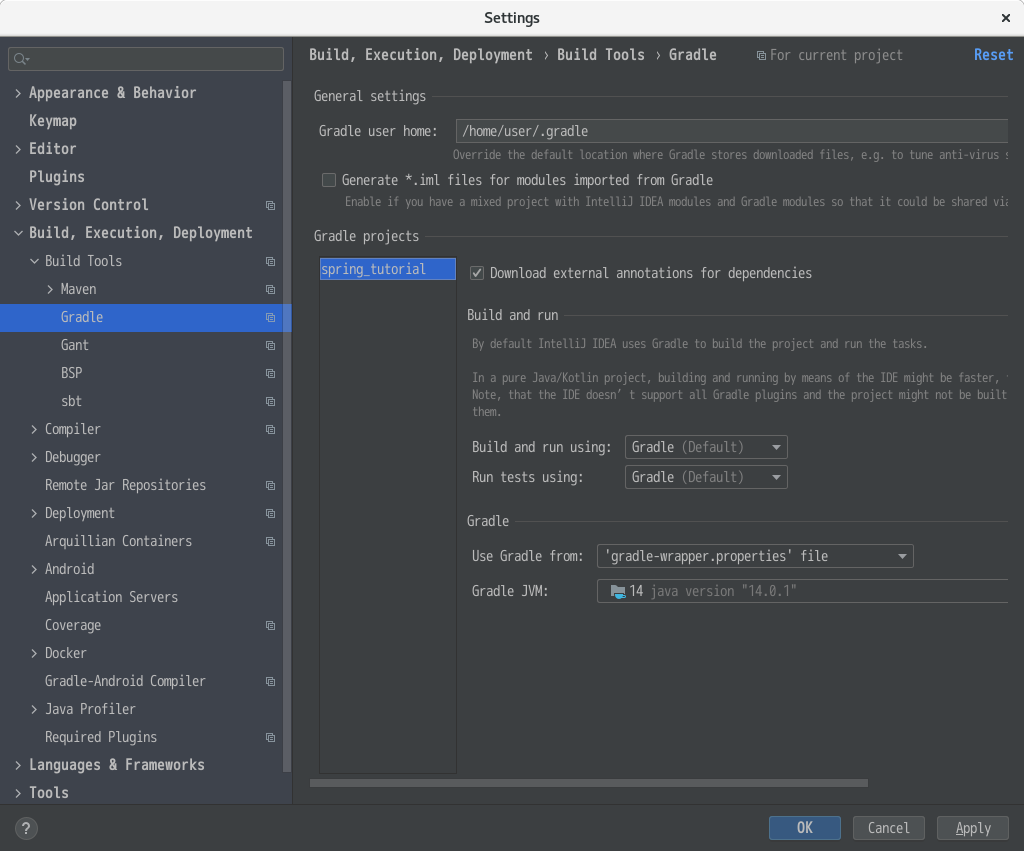Click the settings search input field
This screenshot has height=851, width=1024.
[x=146, y=59]
